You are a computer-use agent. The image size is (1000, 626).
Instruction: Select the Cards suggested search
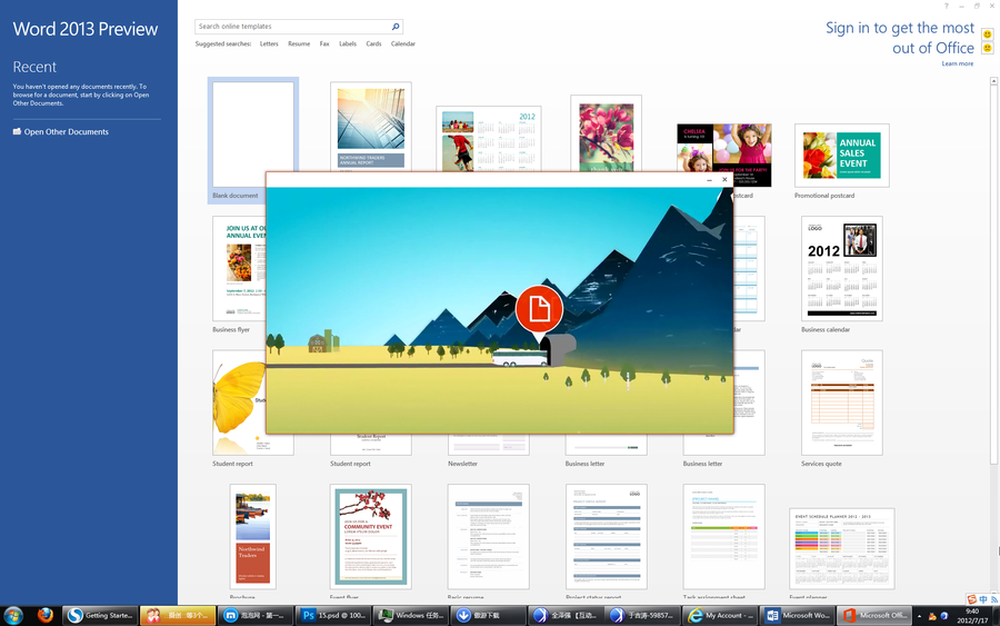(x=374, y=44)
